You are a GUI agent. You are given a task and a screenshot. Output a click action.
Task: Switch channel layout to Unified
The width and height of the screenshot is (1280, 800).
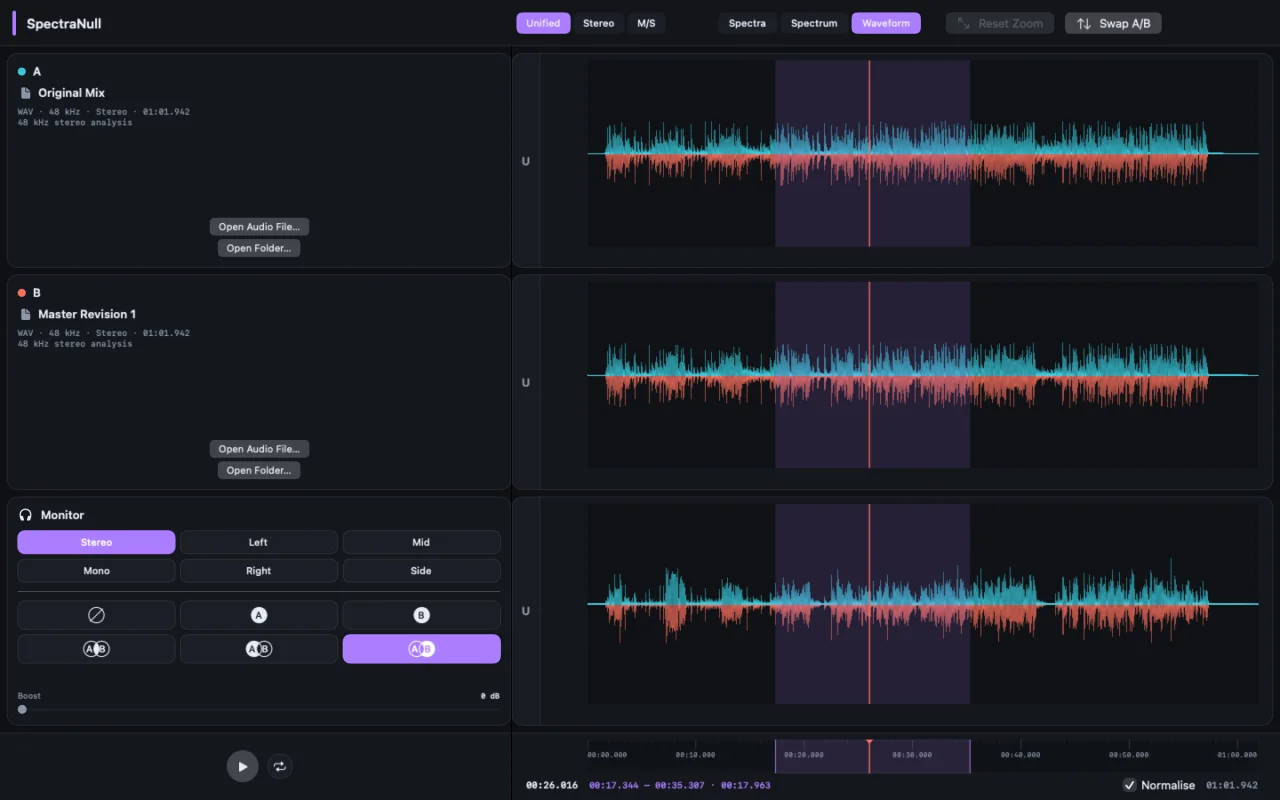click(x=543, y=23)
